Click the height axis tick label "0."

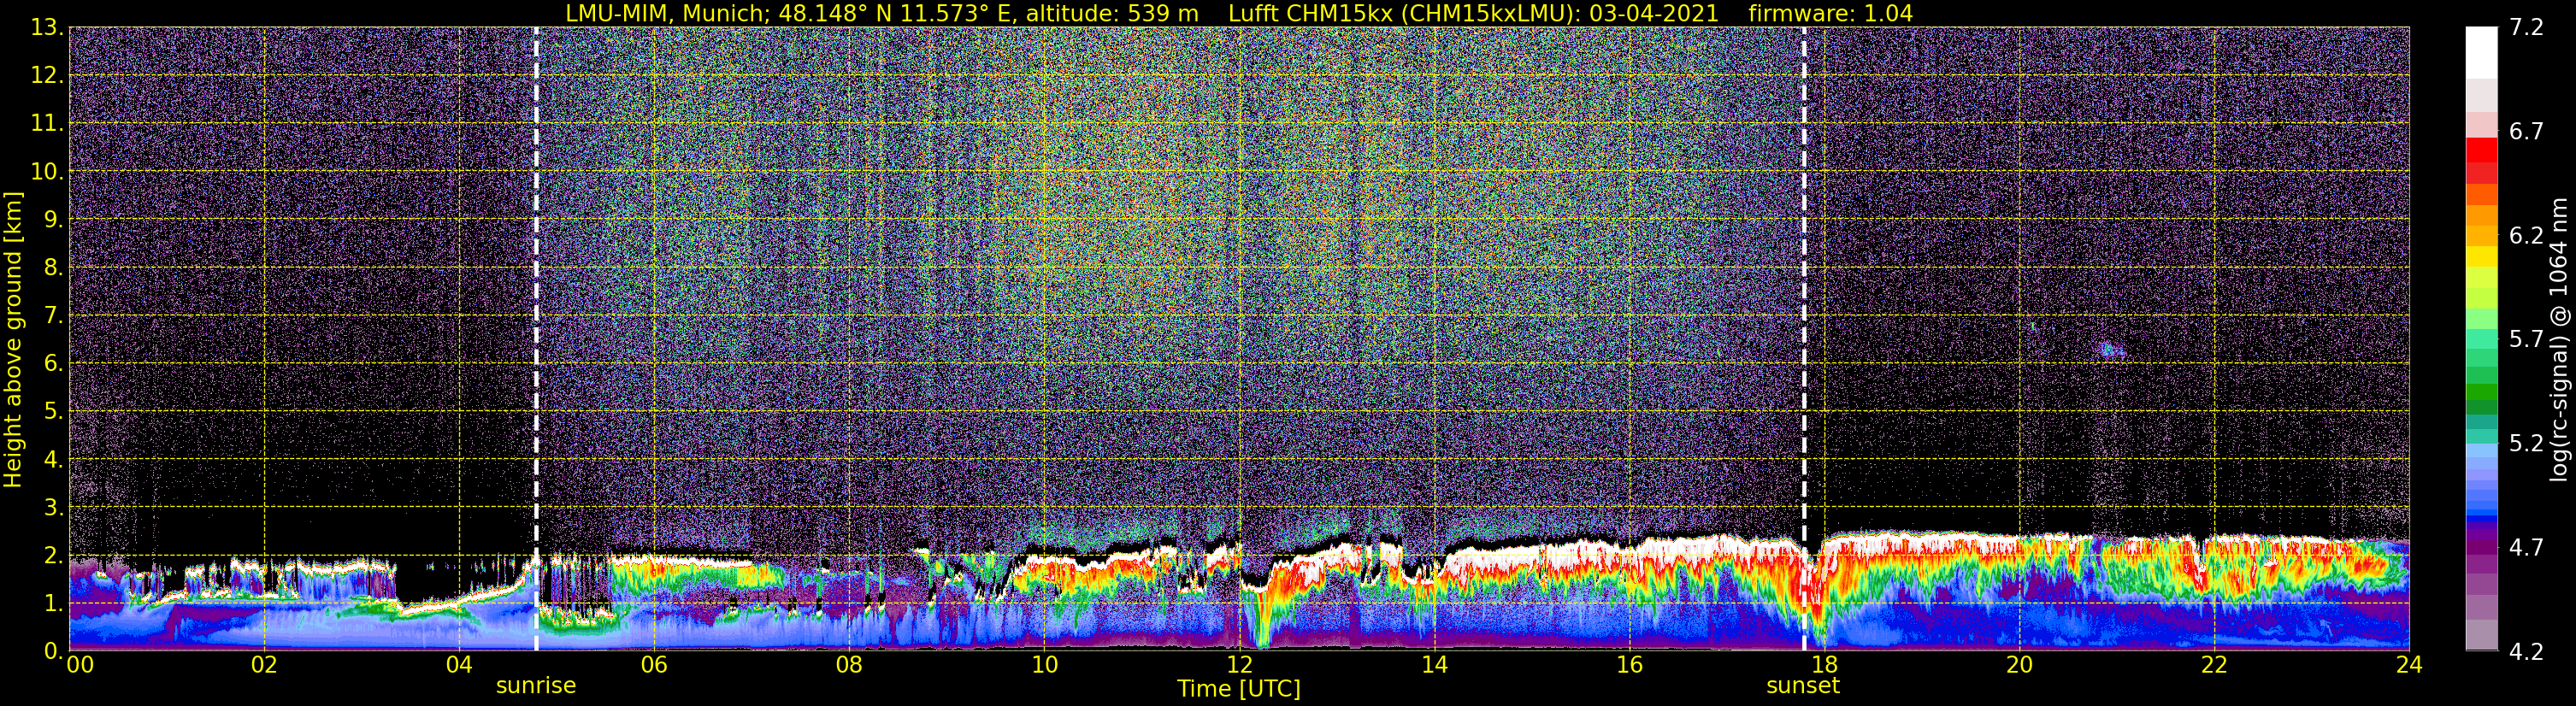point(54,651)
